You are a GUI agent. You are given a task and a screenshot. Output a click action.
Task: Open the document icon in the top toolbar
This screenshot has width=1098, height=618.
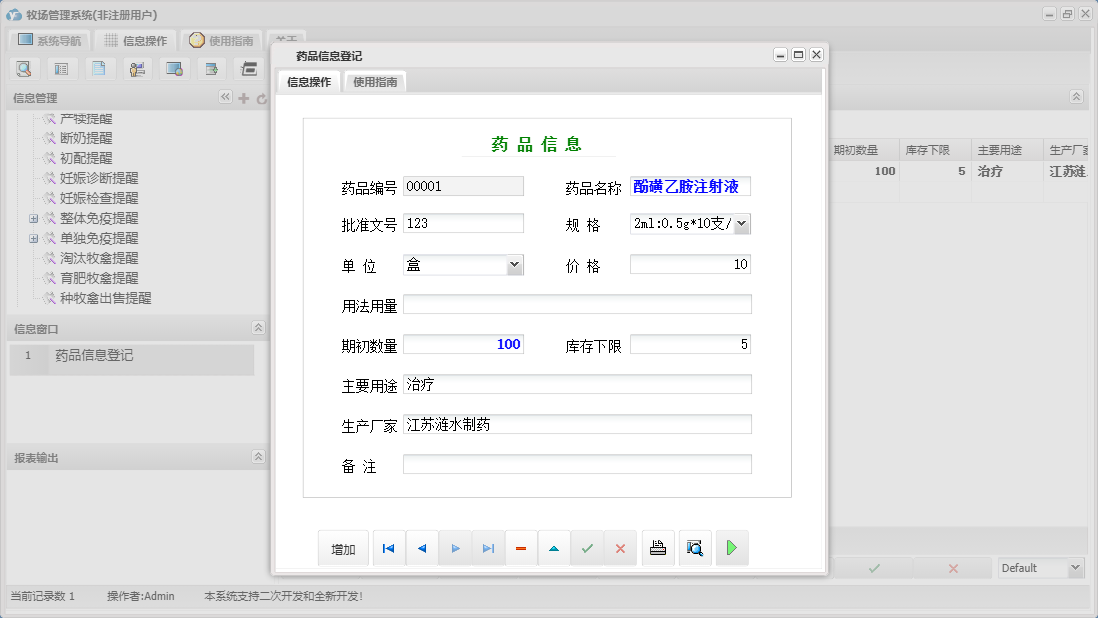[98, 68]
